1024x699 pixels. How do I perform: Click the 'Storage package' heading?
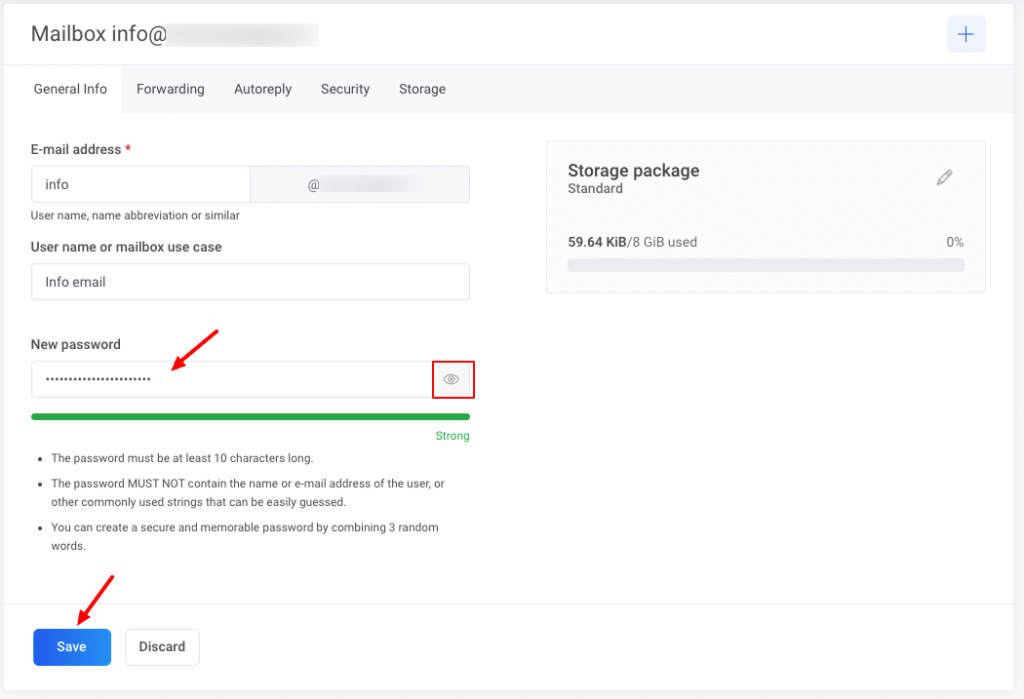click(x=633, y=170)
